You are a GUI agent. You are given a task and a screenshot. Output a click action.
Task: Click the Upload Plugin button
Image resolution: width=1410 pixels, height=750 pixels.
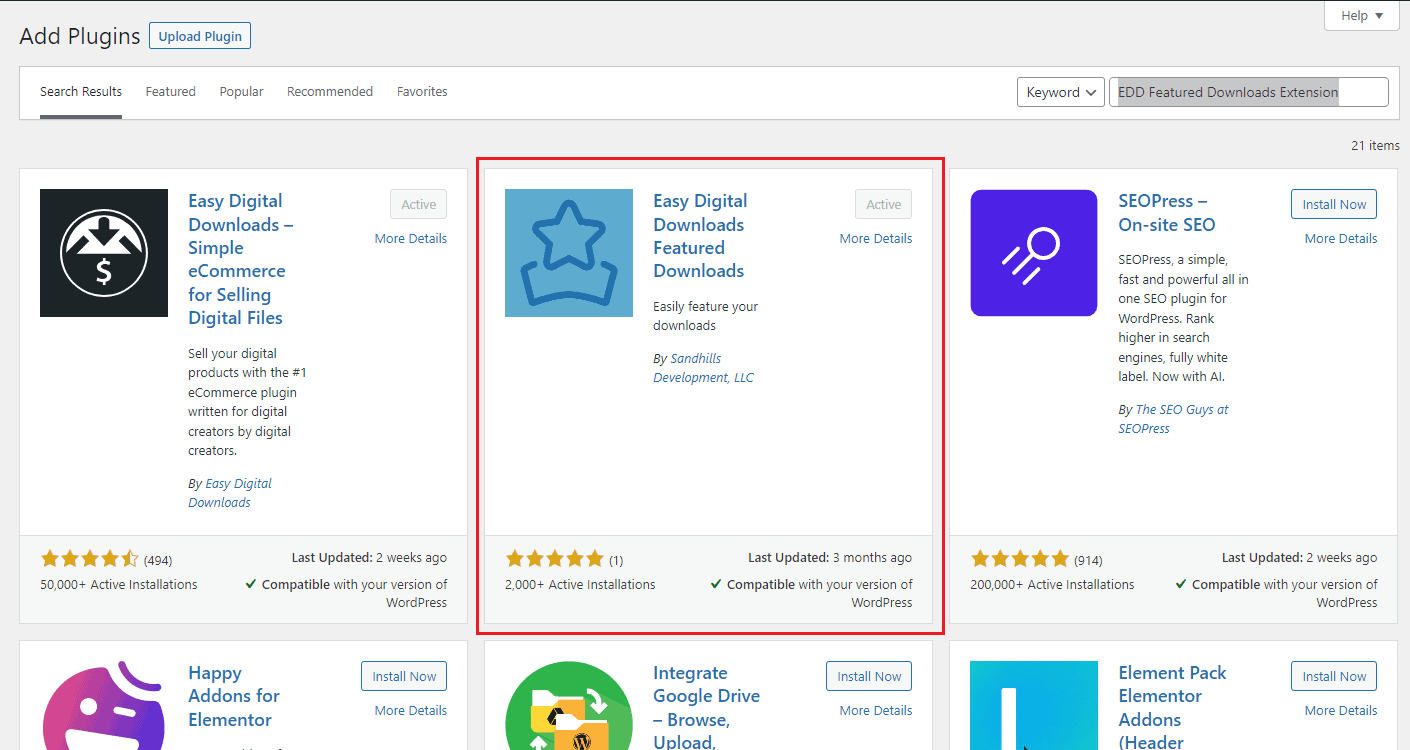tap(200, 37)
